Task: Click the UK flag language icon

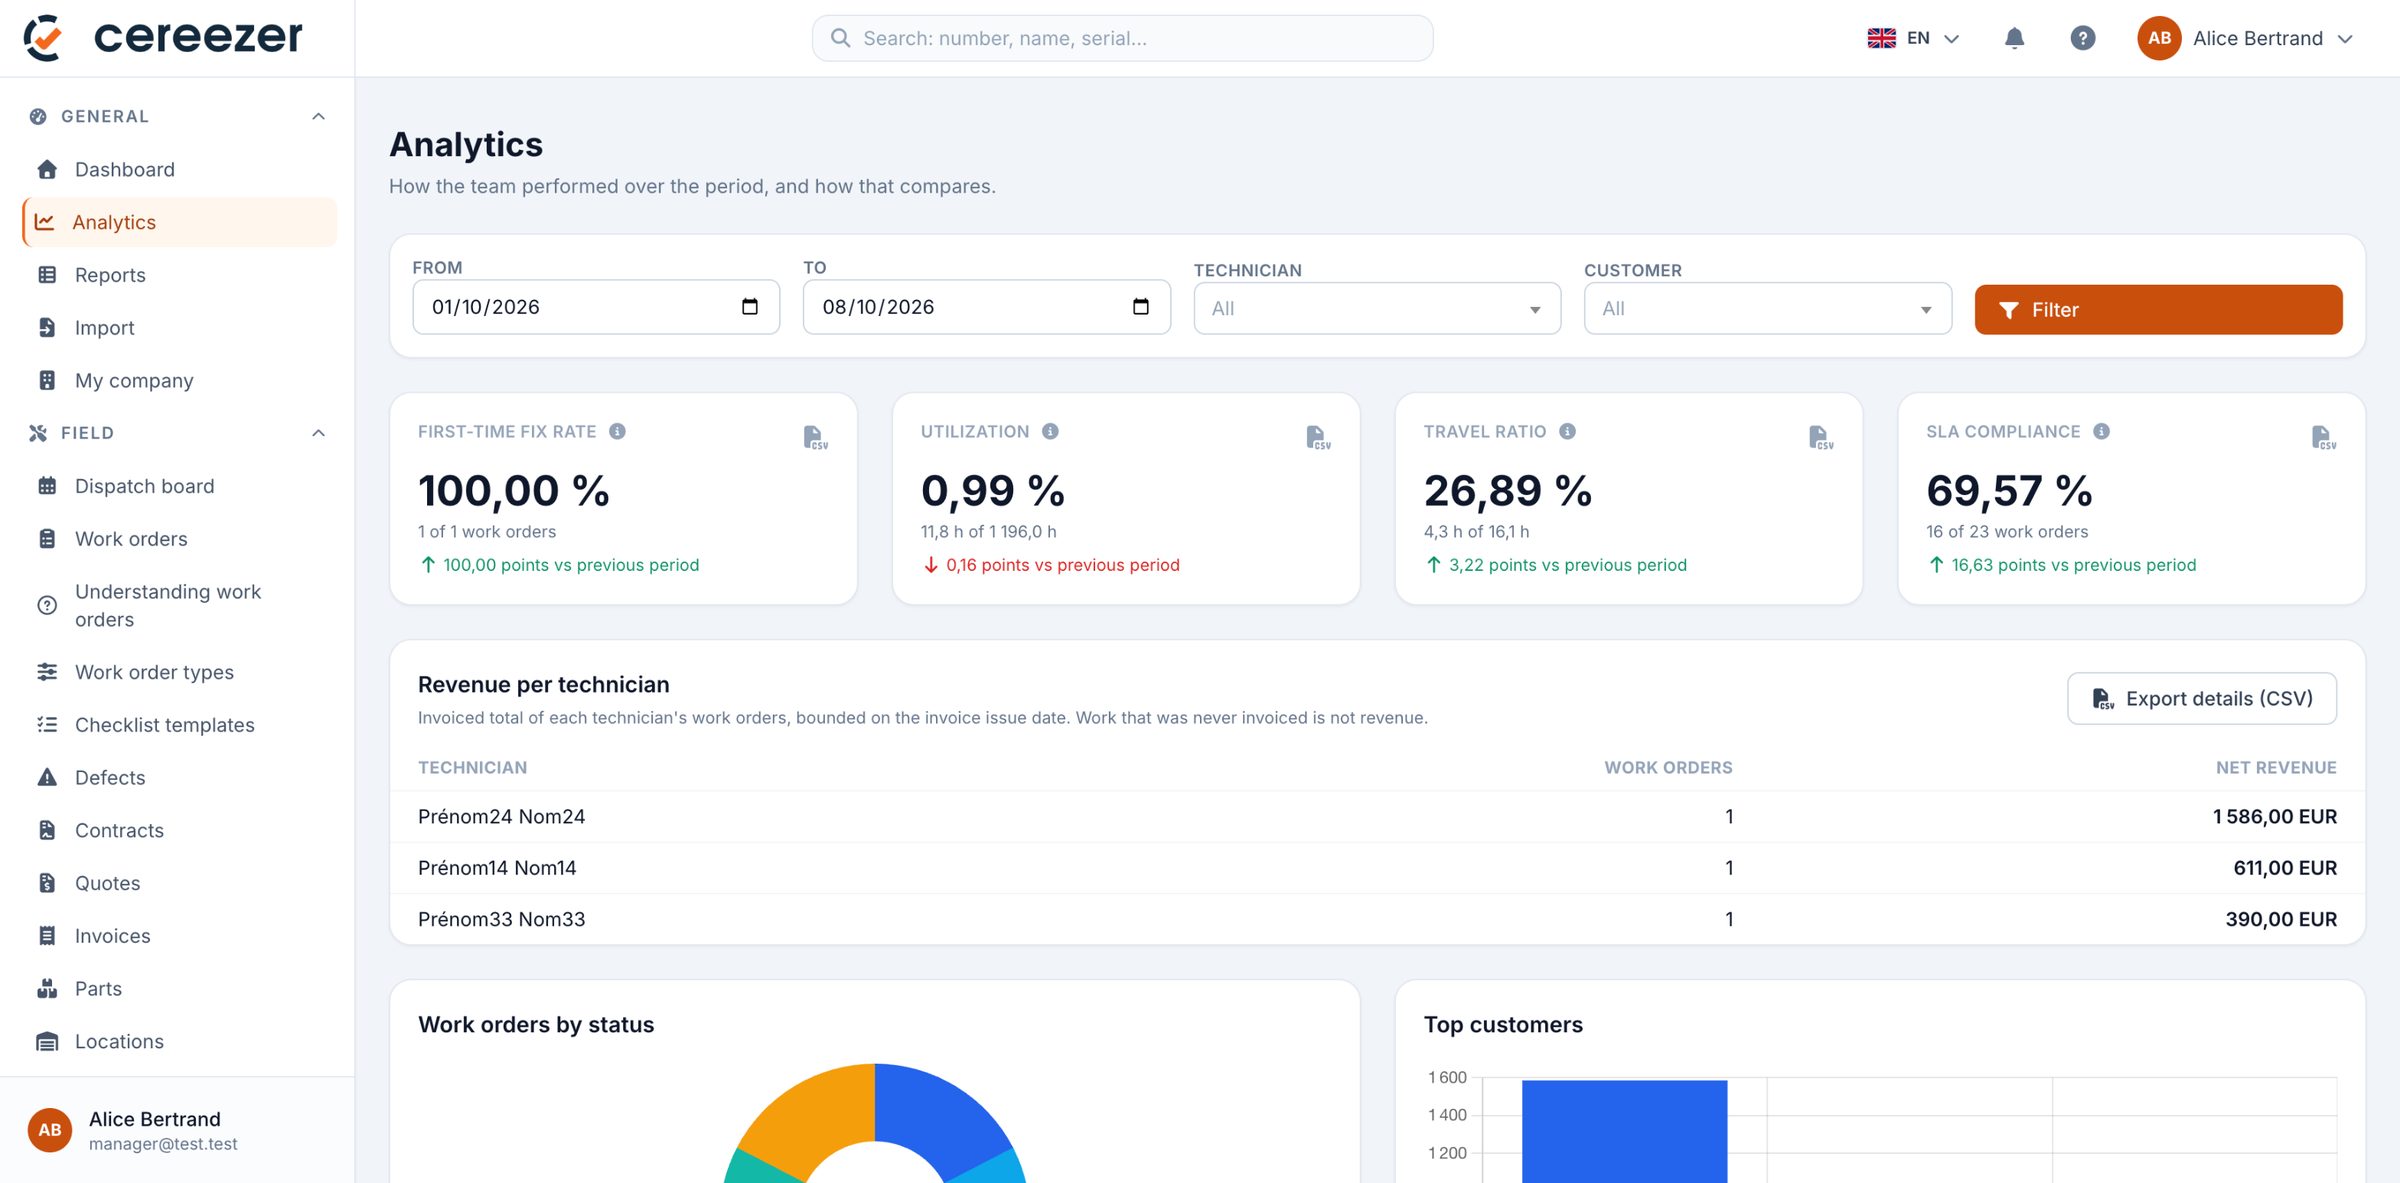Action: [x=1881, y=38]
